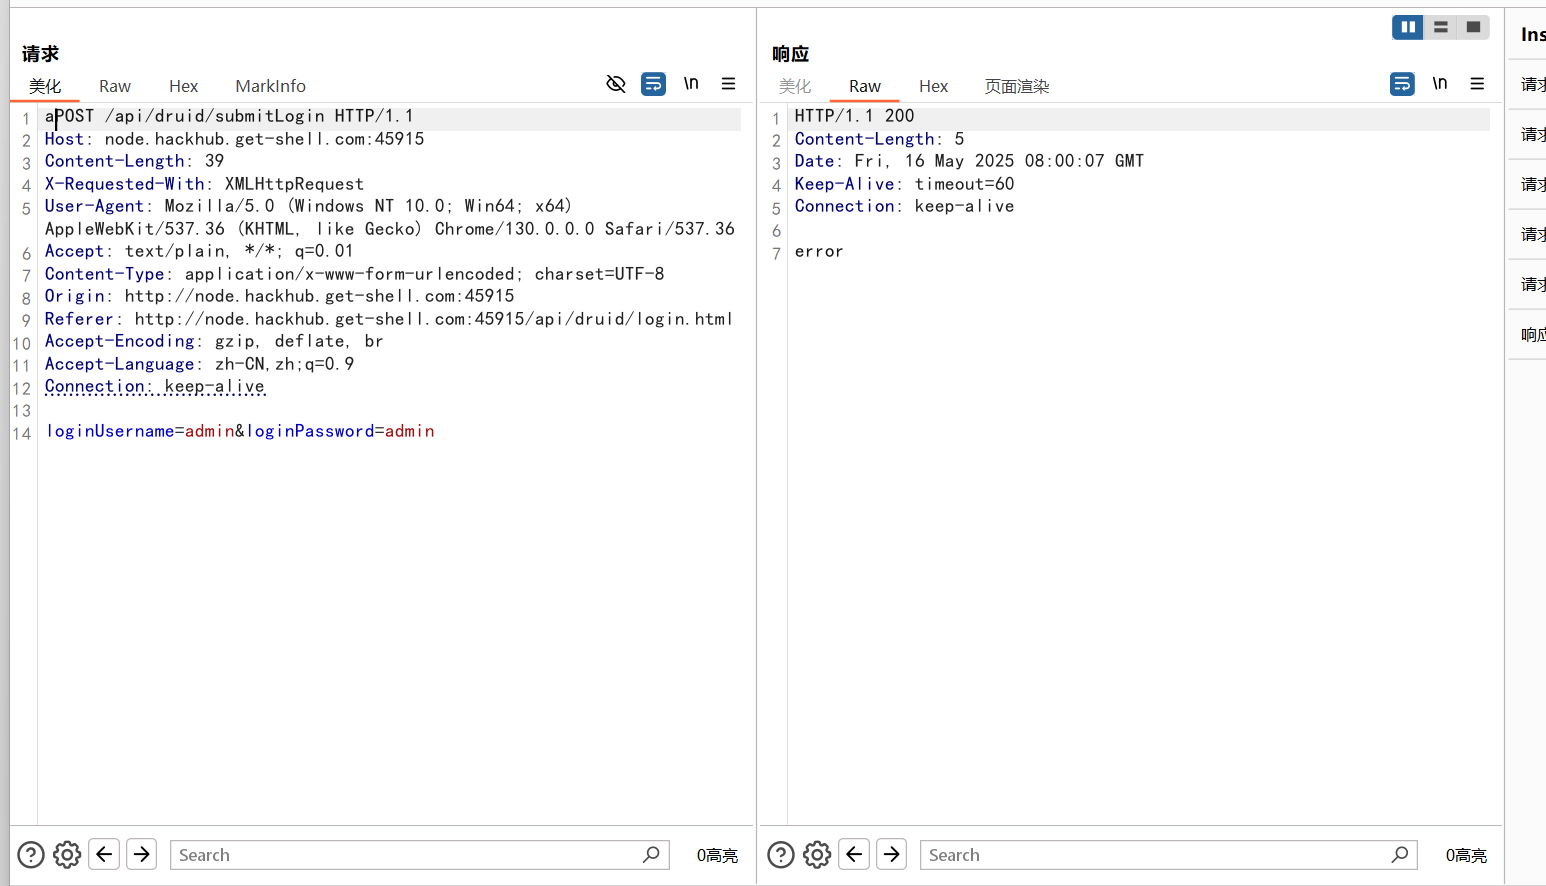The width and height of the screenshot is (1546, 886).
Task: Select the MarkInfo tab
Action: pos(269,86)
